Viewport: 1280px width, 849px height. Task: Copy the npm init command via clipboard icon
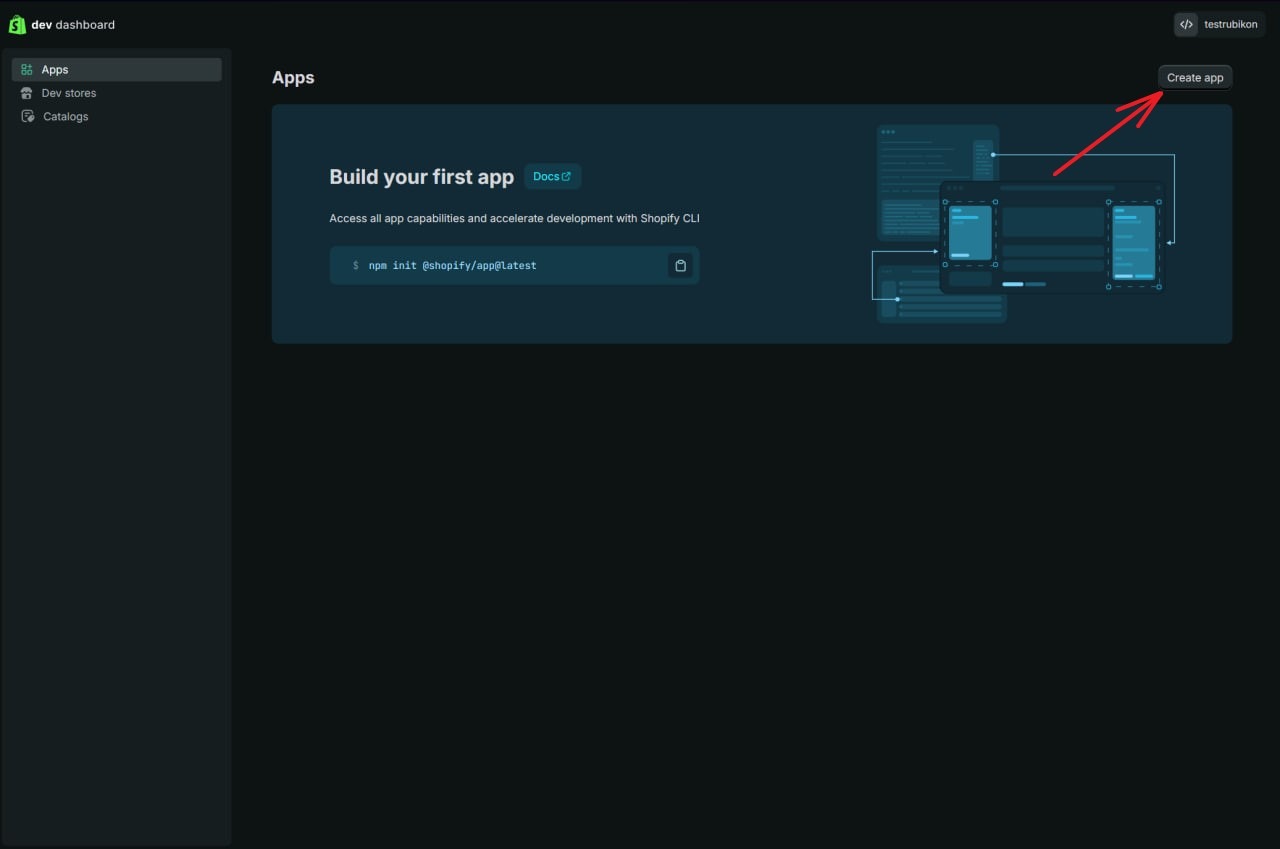pos(680,266)
